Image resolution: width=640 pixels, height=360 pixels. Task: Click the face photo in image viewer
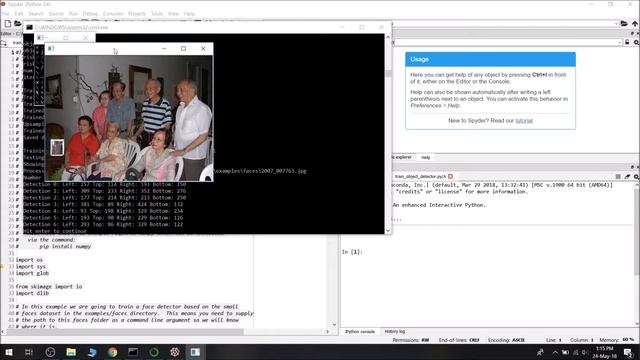point(129,118)
